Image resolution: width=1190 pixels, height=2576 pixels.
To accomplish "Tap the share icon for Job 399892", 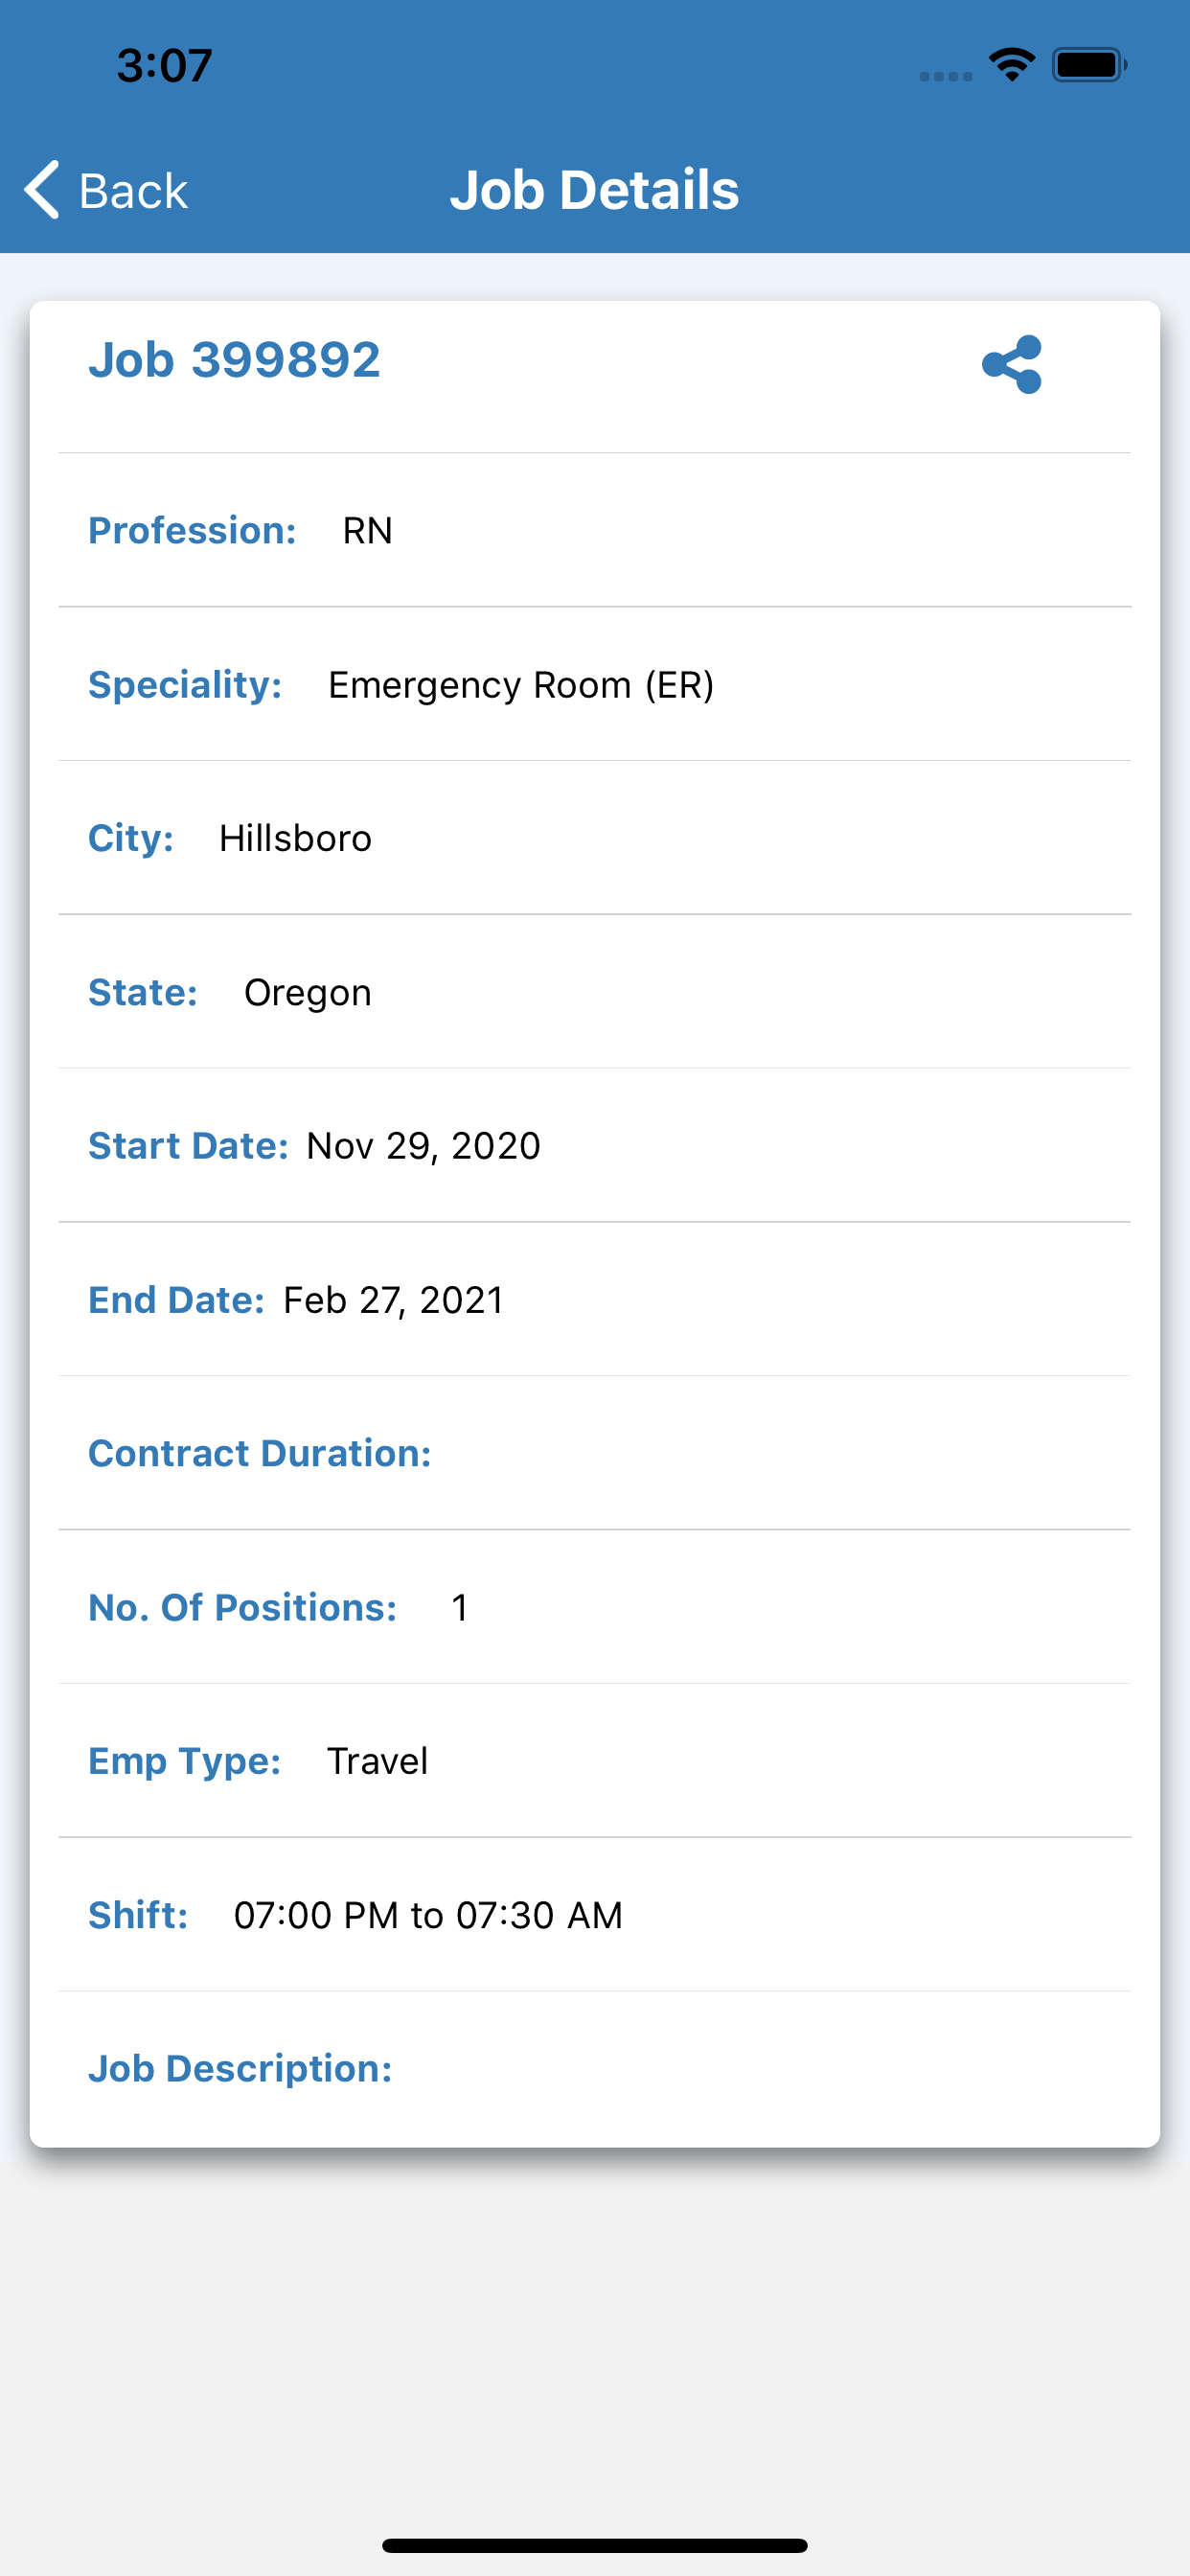I will (x=1011, y=364).
